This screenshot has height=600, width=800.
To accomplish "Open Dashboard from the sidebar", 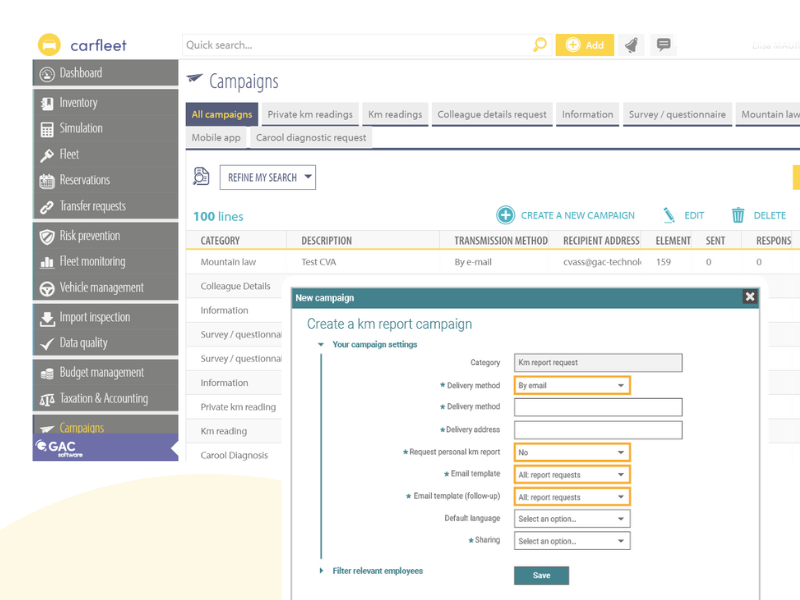I will click(x=80, y=73).
